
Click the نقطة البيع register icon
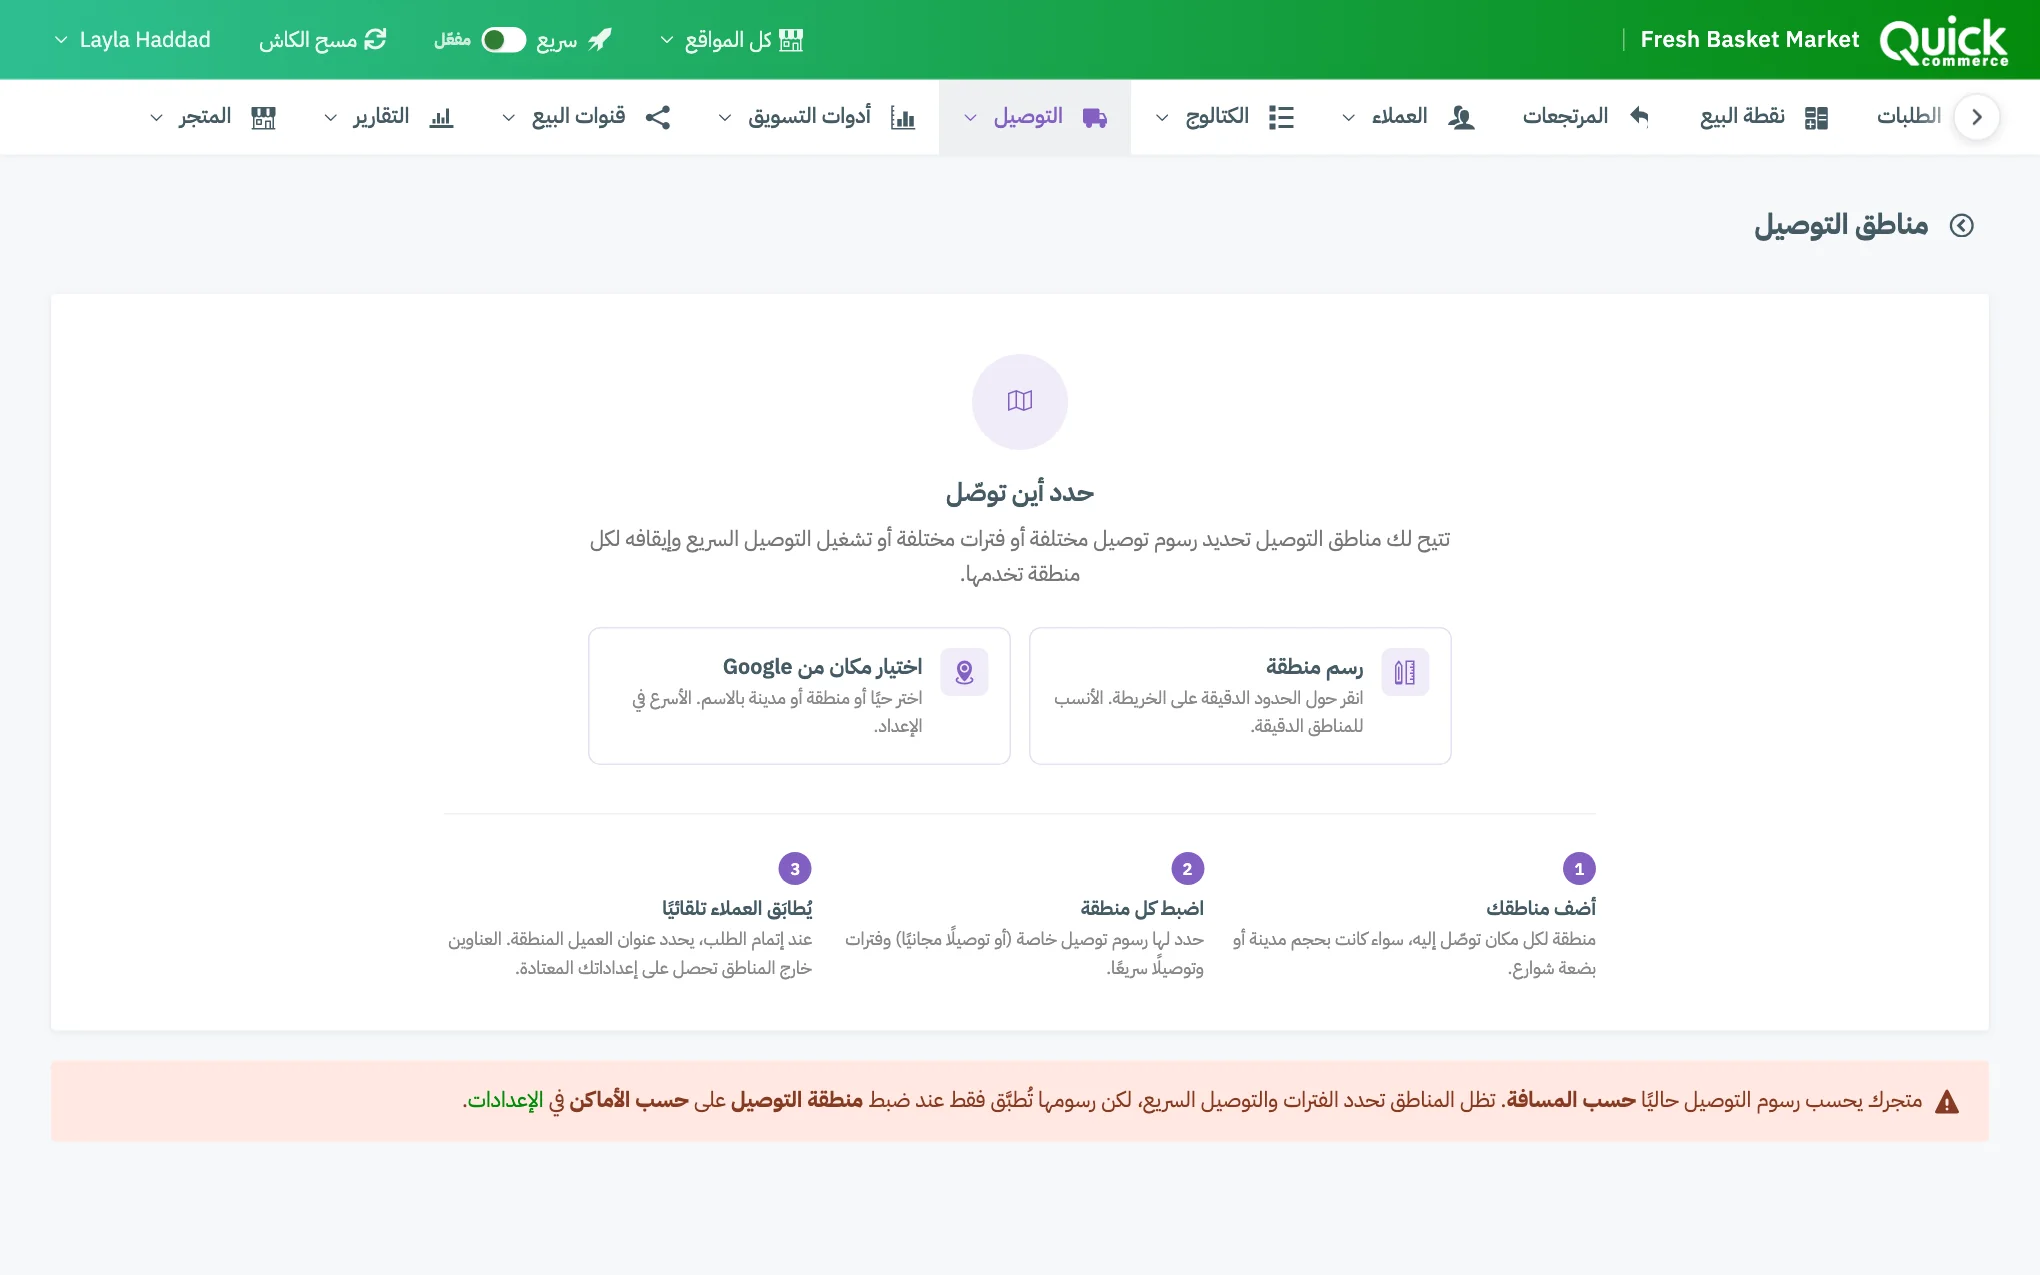pos(1816,118)
